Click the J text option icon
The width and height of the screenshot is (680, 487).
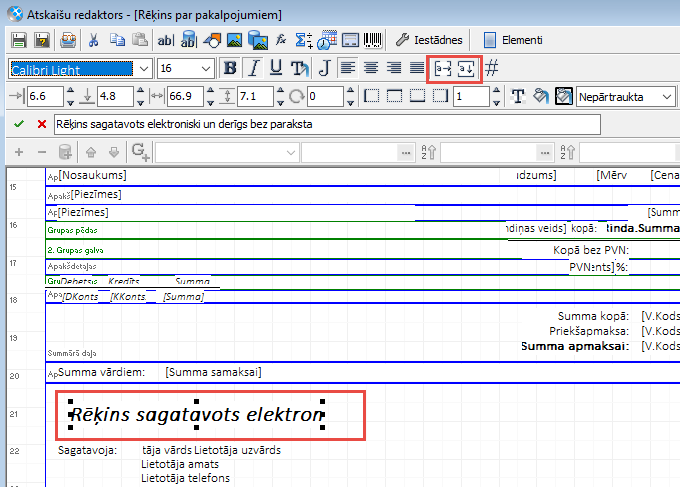[324, 68]
